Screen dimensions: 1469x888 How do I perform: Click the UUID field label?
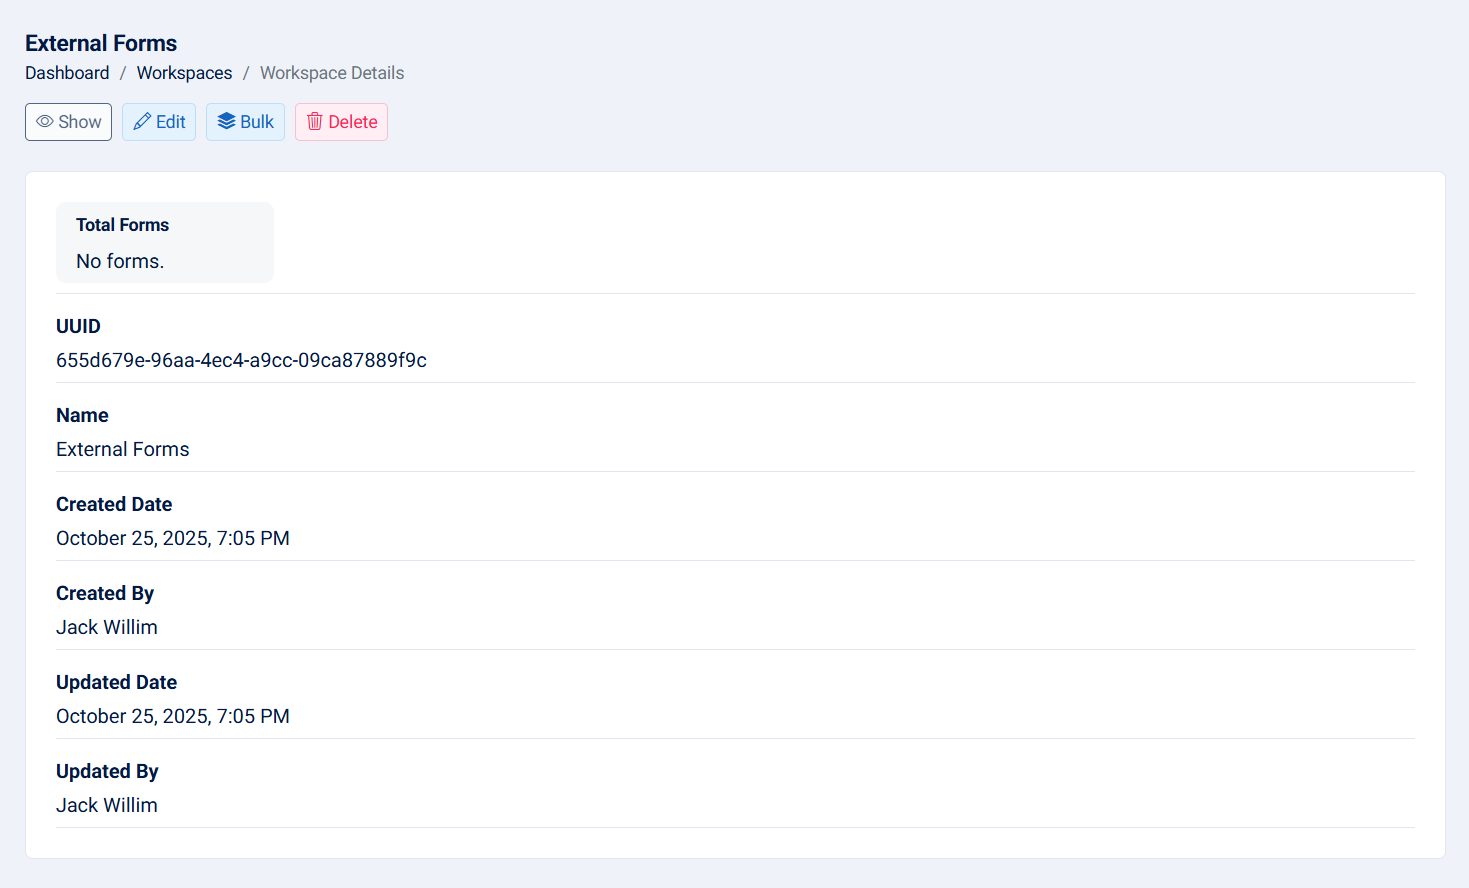(78, 326)
